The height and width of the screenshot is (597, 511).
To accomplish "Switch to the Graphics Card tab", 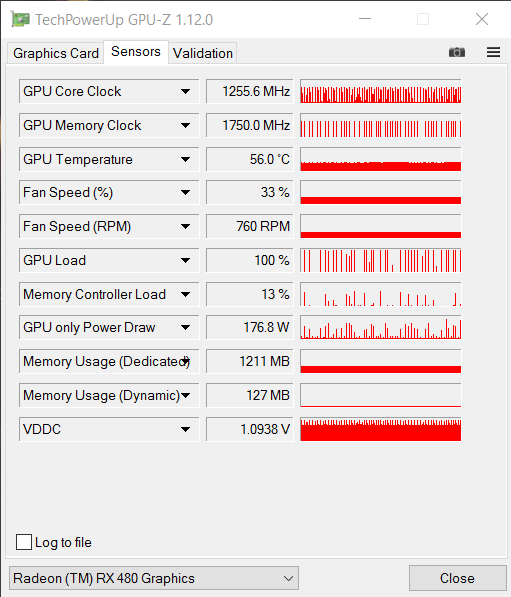I will pos(56,53).
